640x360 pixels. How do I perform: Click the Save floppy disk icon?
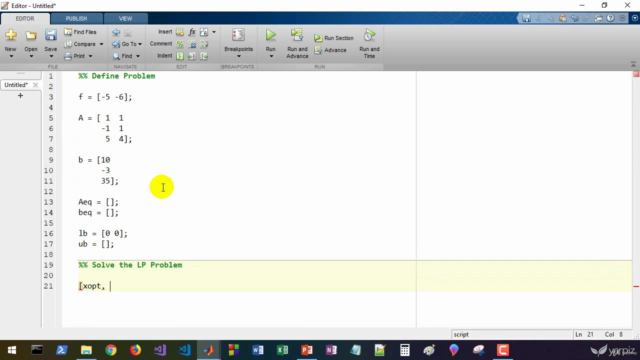tap(51, 35)
